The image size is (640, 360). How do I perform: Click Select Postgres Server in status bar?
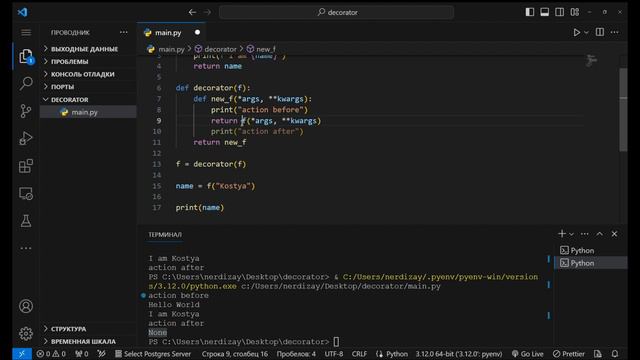[x=153, y=354]
